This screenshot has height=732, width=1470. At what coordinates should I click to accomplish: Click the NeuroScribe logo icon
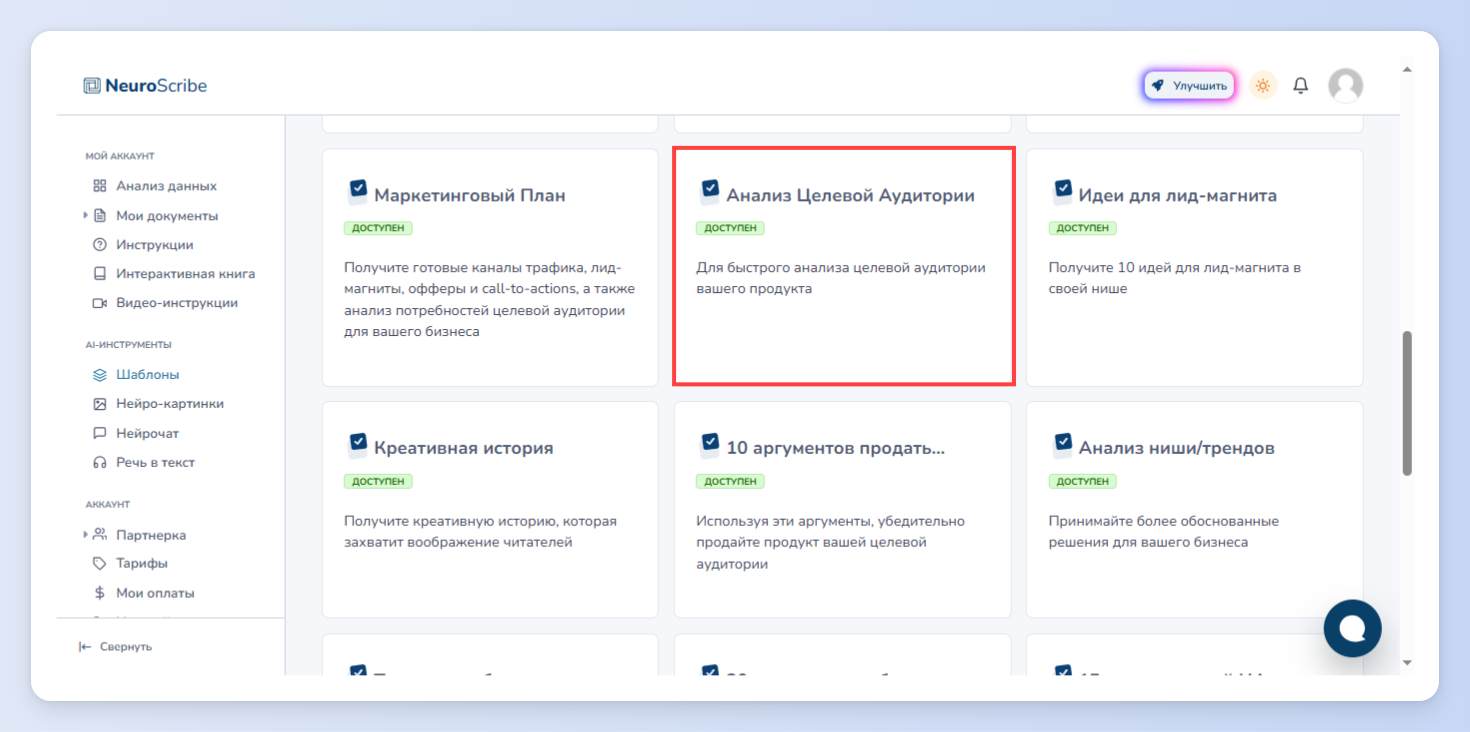[92, 86]
